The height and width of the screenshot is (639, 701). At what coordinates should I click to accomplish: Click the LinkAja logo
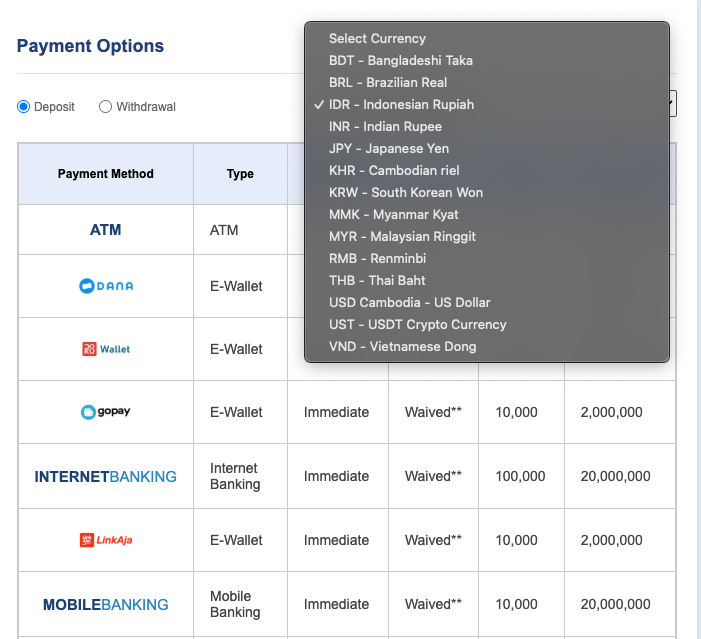(105, 540)
